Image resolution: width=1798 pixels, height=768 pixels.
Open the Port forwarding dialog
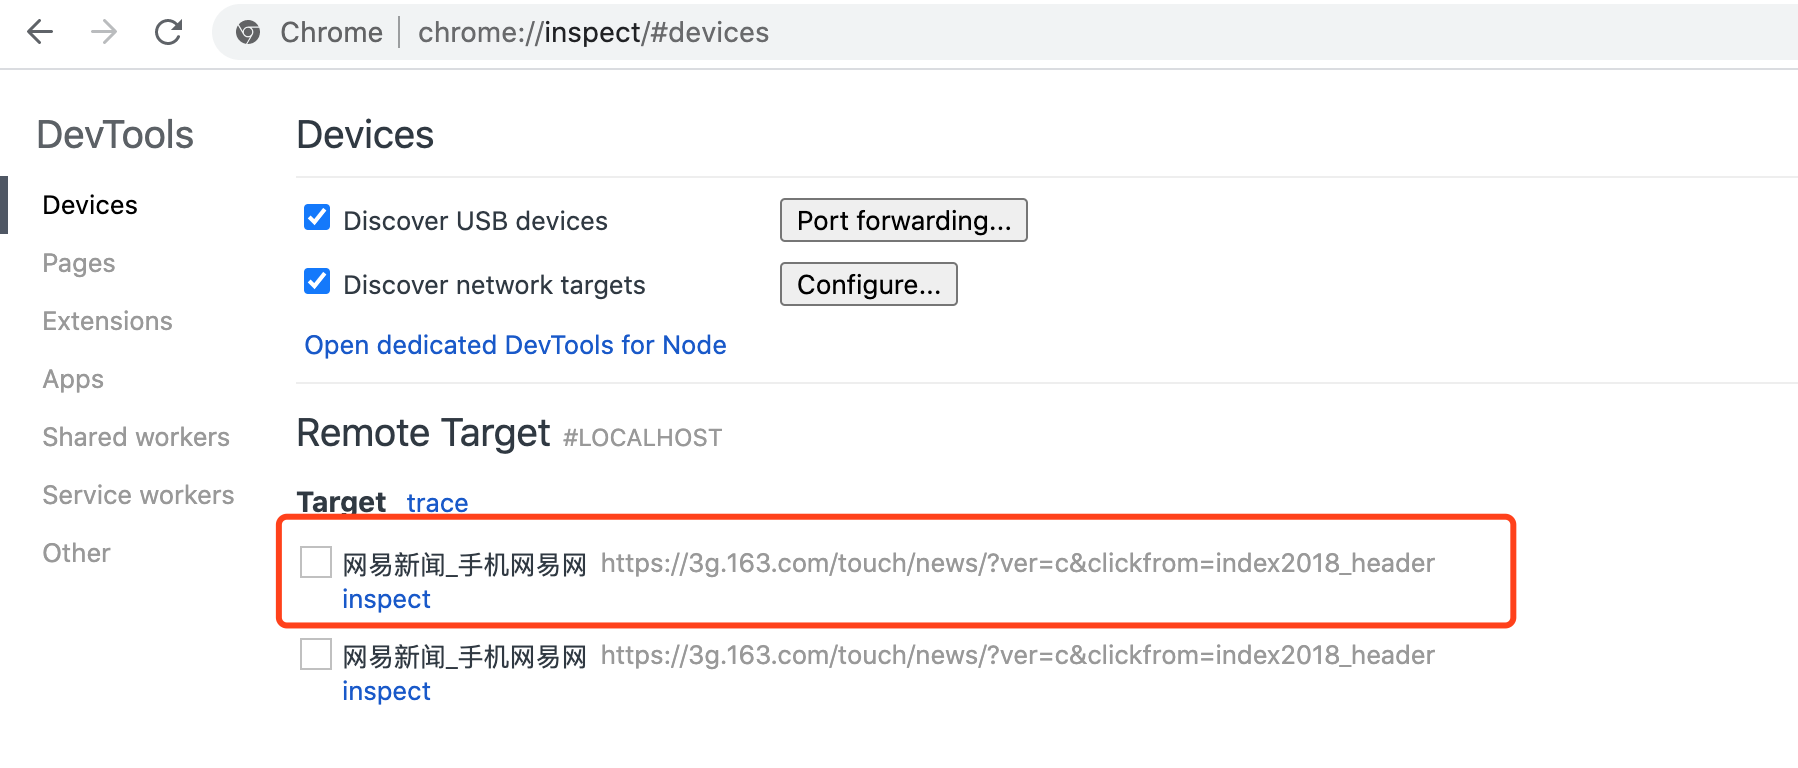903,220
